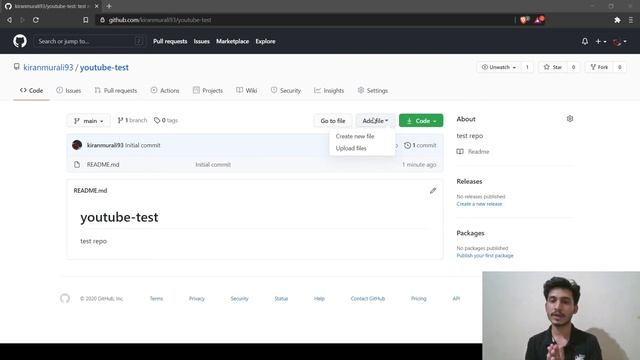Open the README.md file in file list

[x=103, y=164]
